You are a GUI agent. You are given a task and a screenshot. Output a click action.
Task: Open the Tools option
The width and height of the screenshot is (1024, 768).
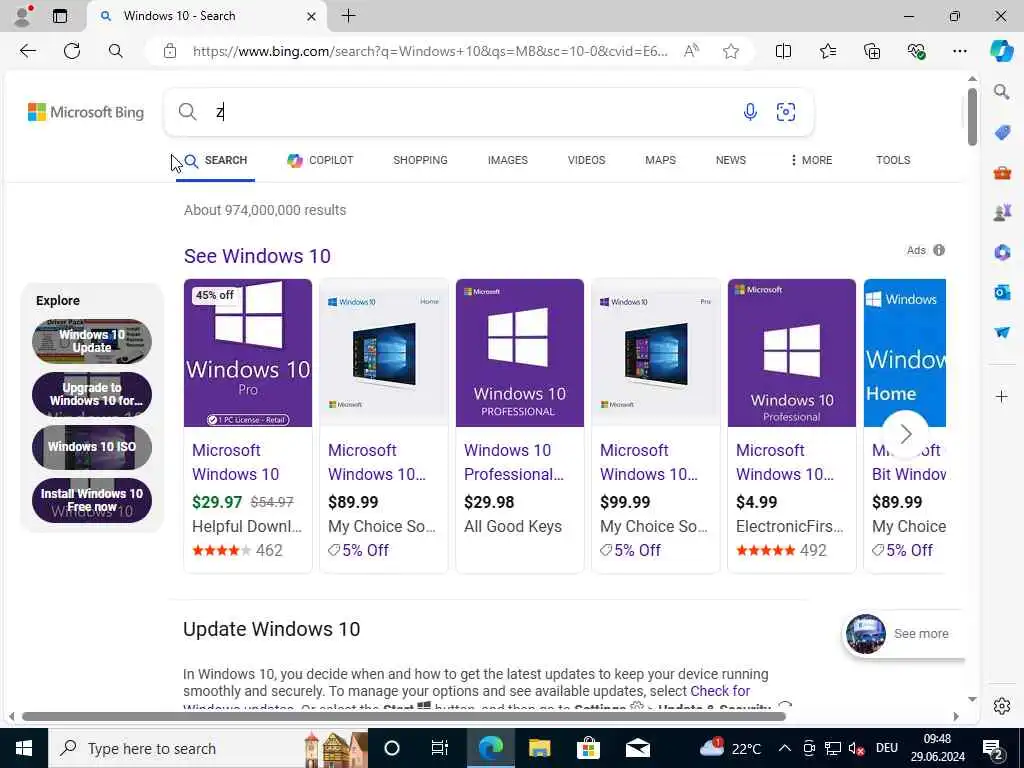pos(893,160)
